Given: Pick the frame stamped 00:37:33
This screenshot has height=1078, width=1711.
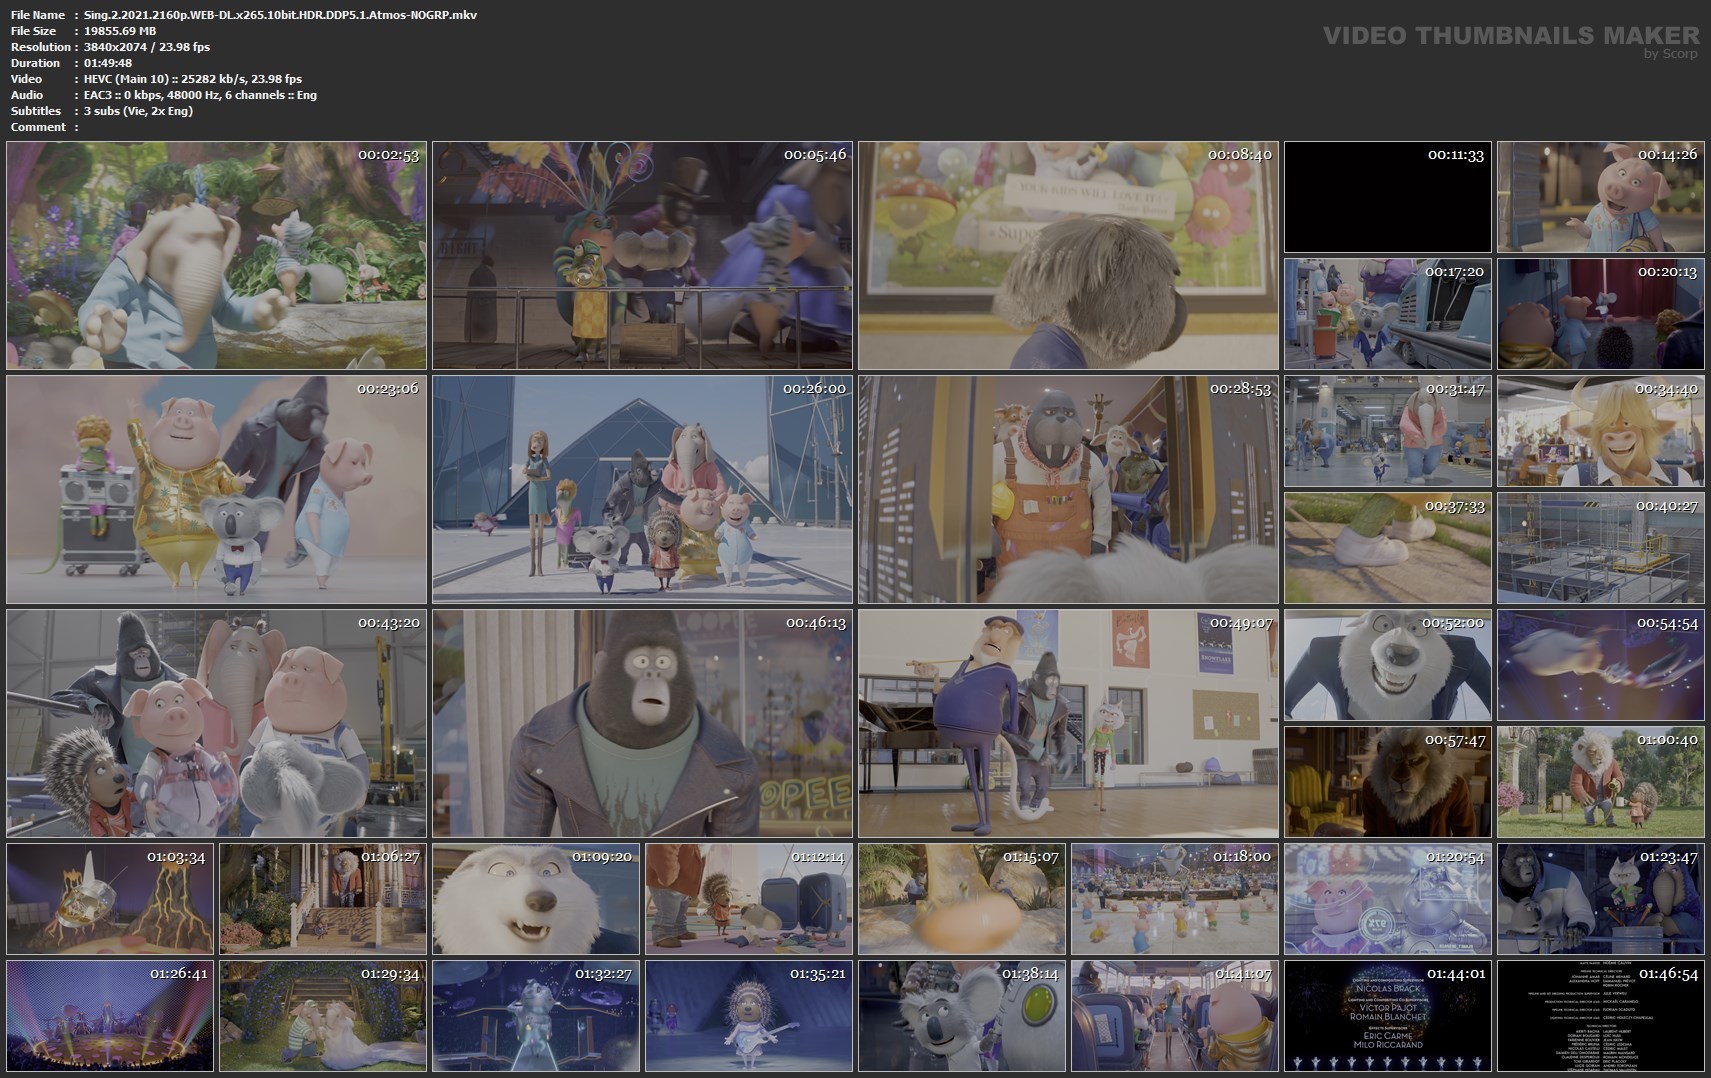Looking at the screenshot, I should (1388, 548).
